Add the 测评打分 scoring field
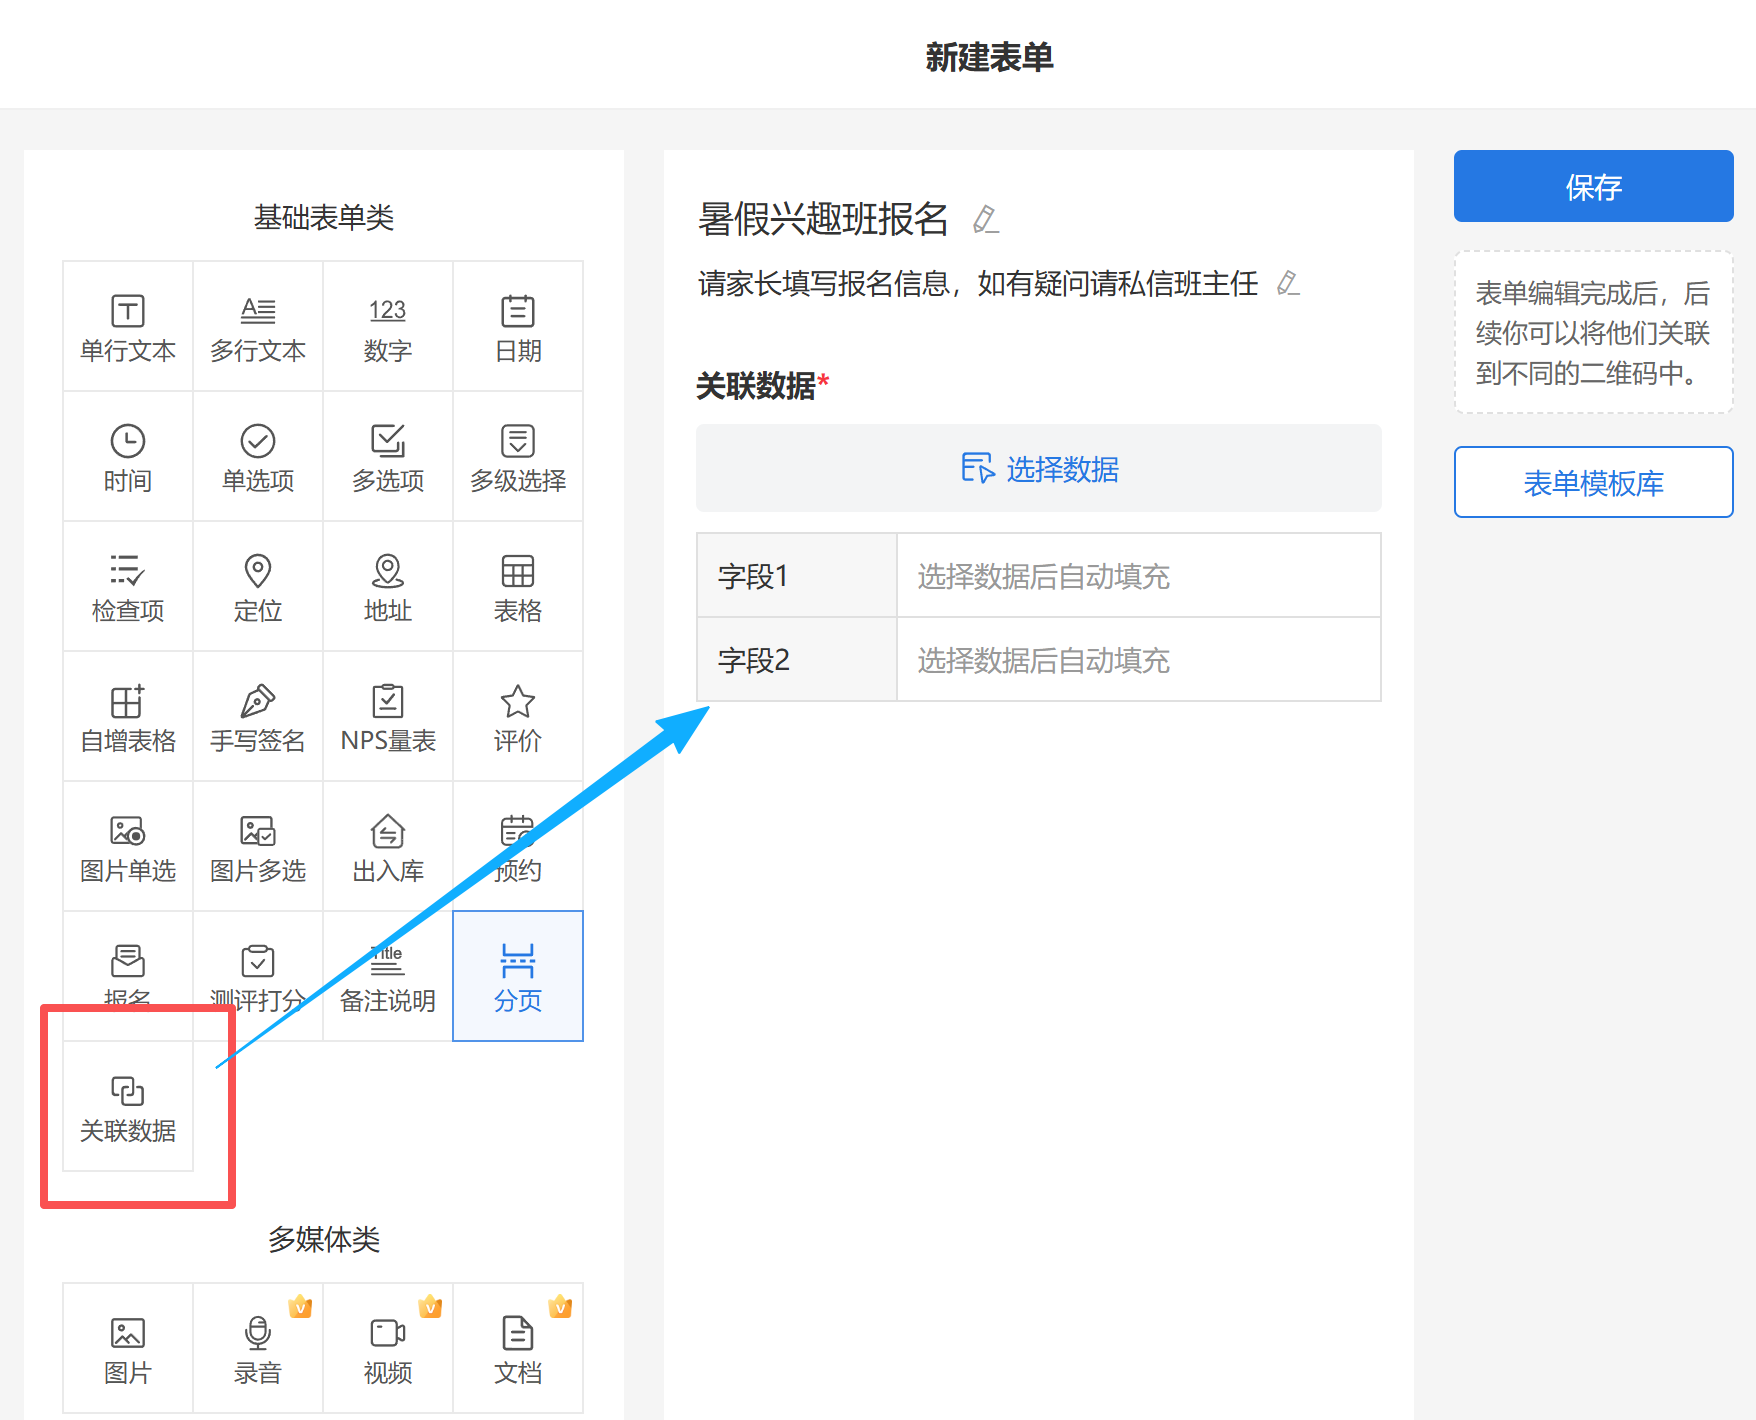Image resolution: width=1756 pixels, height=1420 pixels. pyautogui.click(x=258, y=977)
